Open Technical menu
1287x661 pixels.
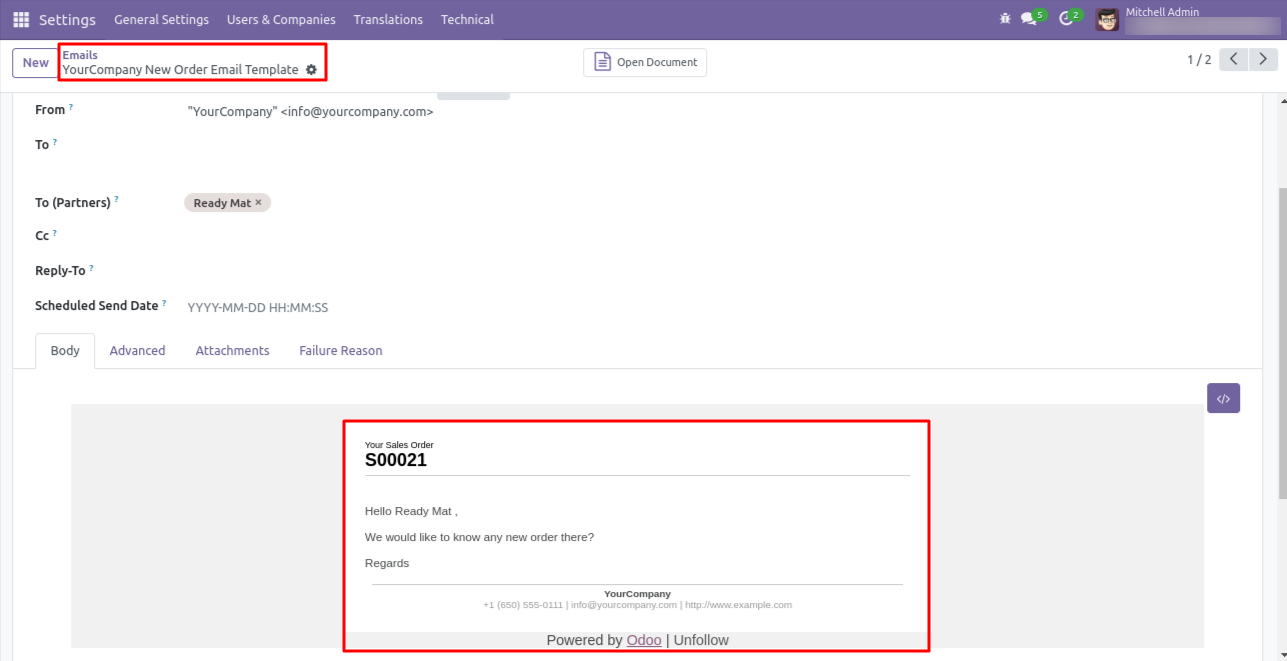coord(467,20)
